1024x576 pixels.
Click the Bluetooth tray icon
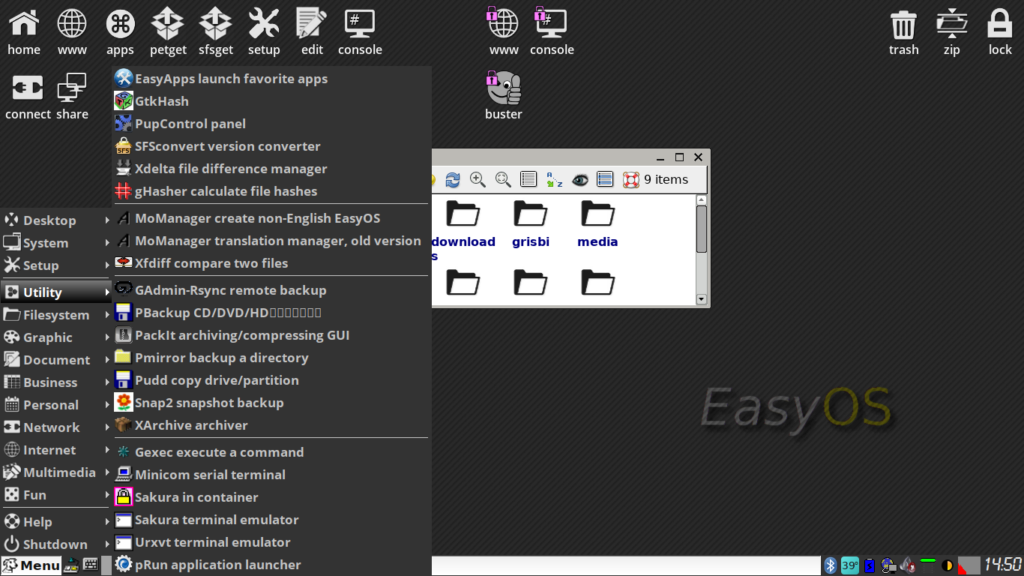coord(829,566)
